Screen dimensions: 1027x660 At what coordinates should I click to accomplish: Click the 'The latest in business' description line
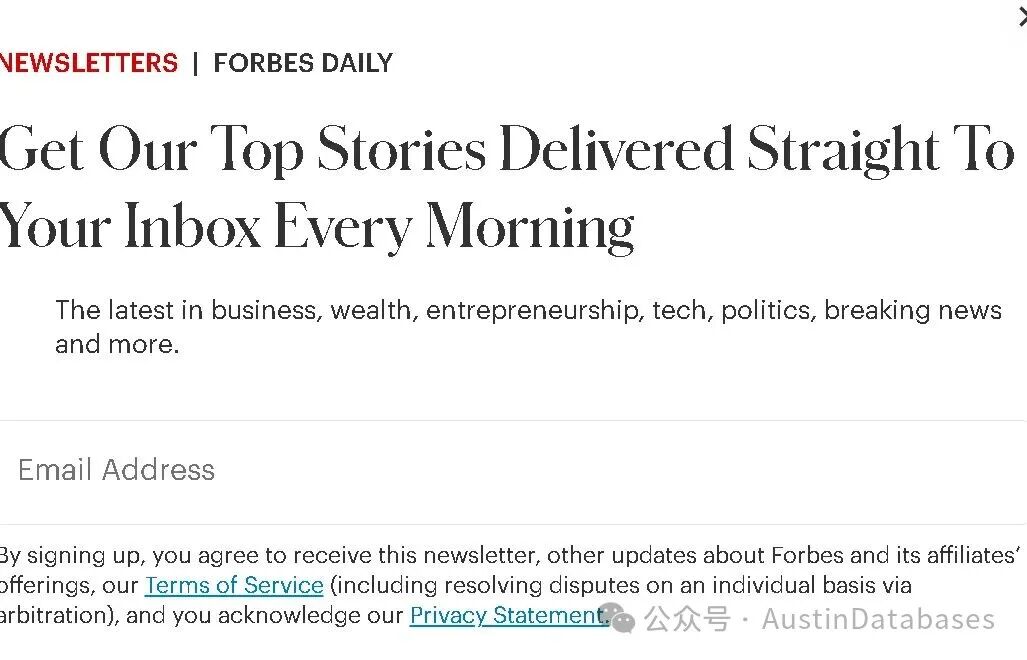(529, 310)
